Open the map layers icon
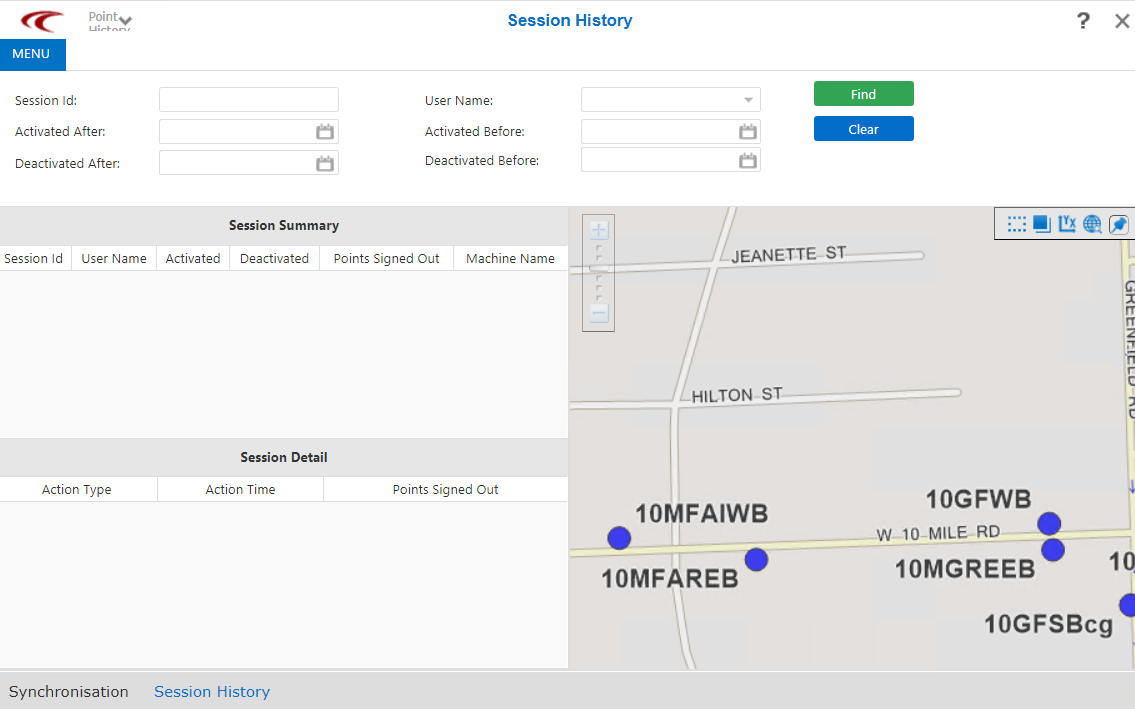 pos(1041,224)
